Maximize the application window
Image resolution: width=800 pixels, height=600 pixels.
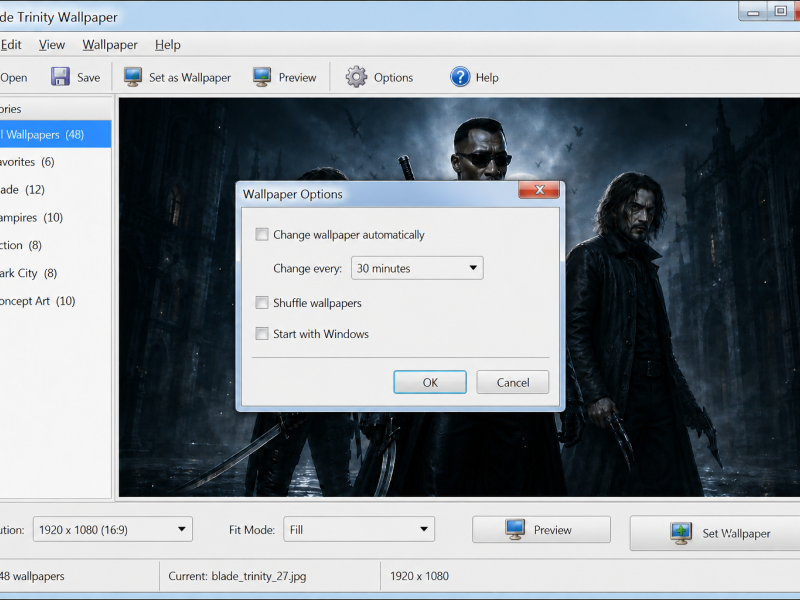[x=780, y=11]
